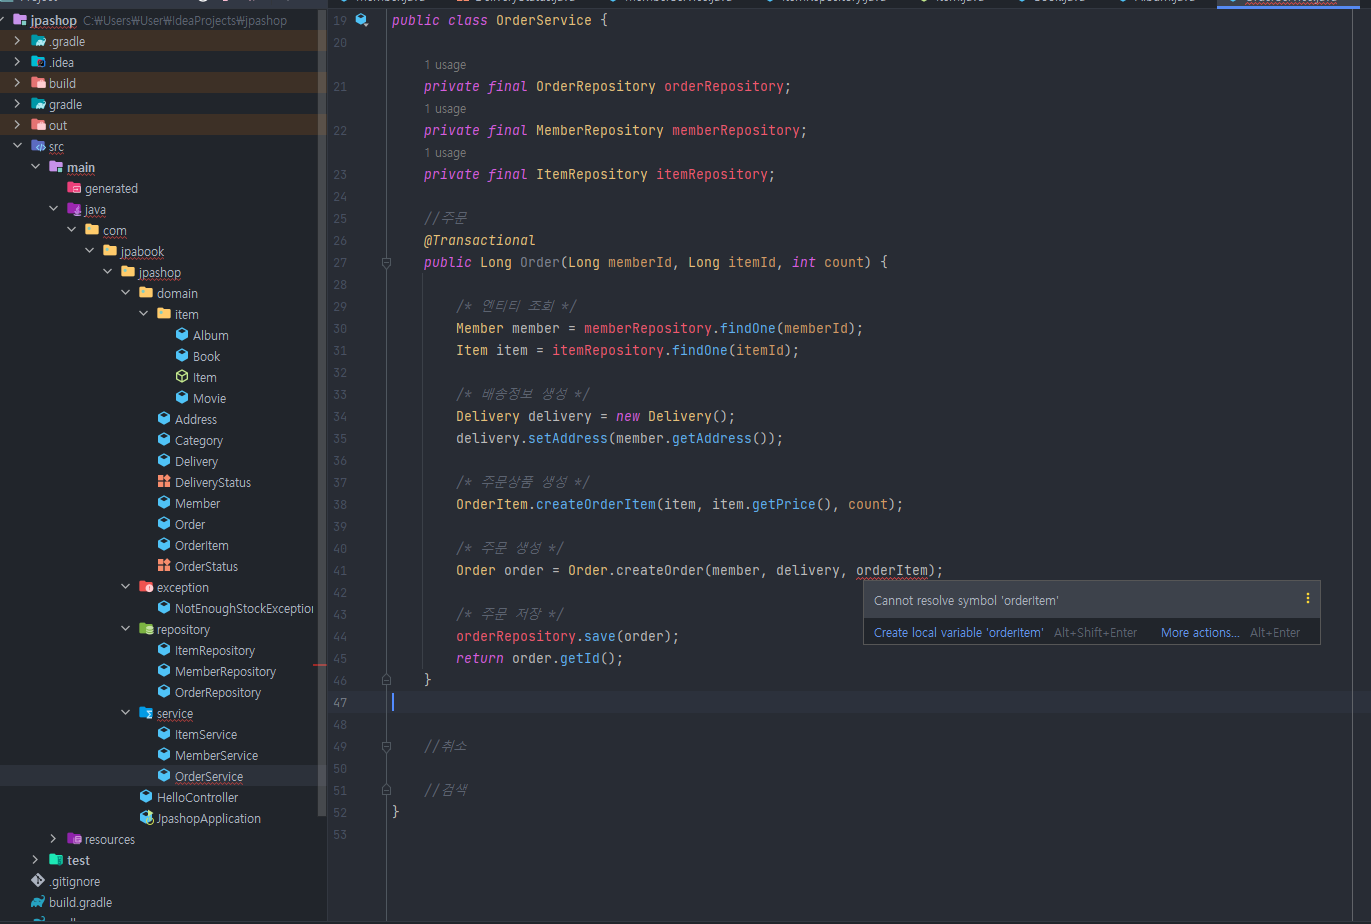Click the JpashopApplication Spring Boot class icon
Image resolution: width=1371 pixels, height=924 pixels.
pos(147,818)
